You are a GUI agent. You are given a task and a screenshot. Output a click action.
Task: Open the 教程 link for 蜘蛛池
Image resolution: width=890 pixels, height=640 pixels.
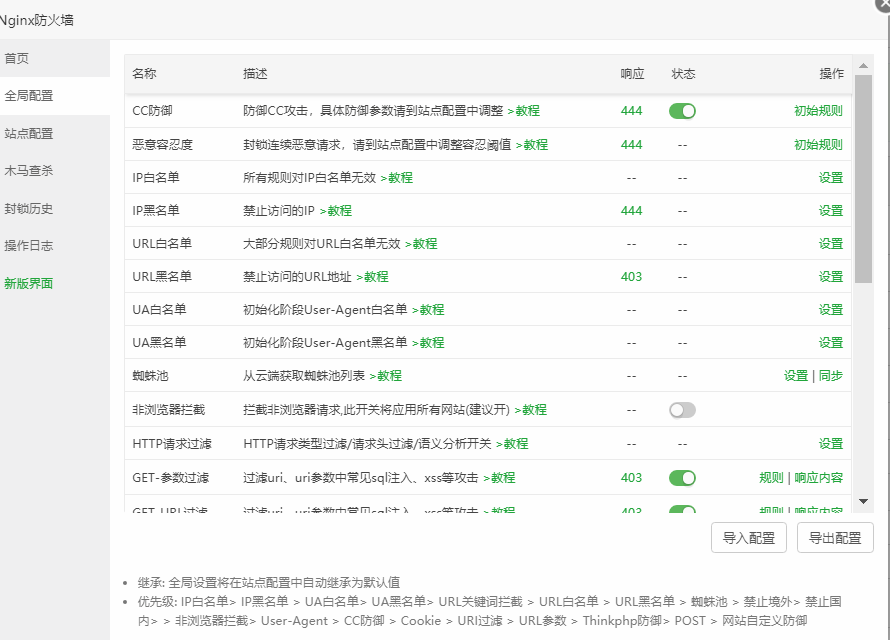pyautogui.click(x=385, y=376)
